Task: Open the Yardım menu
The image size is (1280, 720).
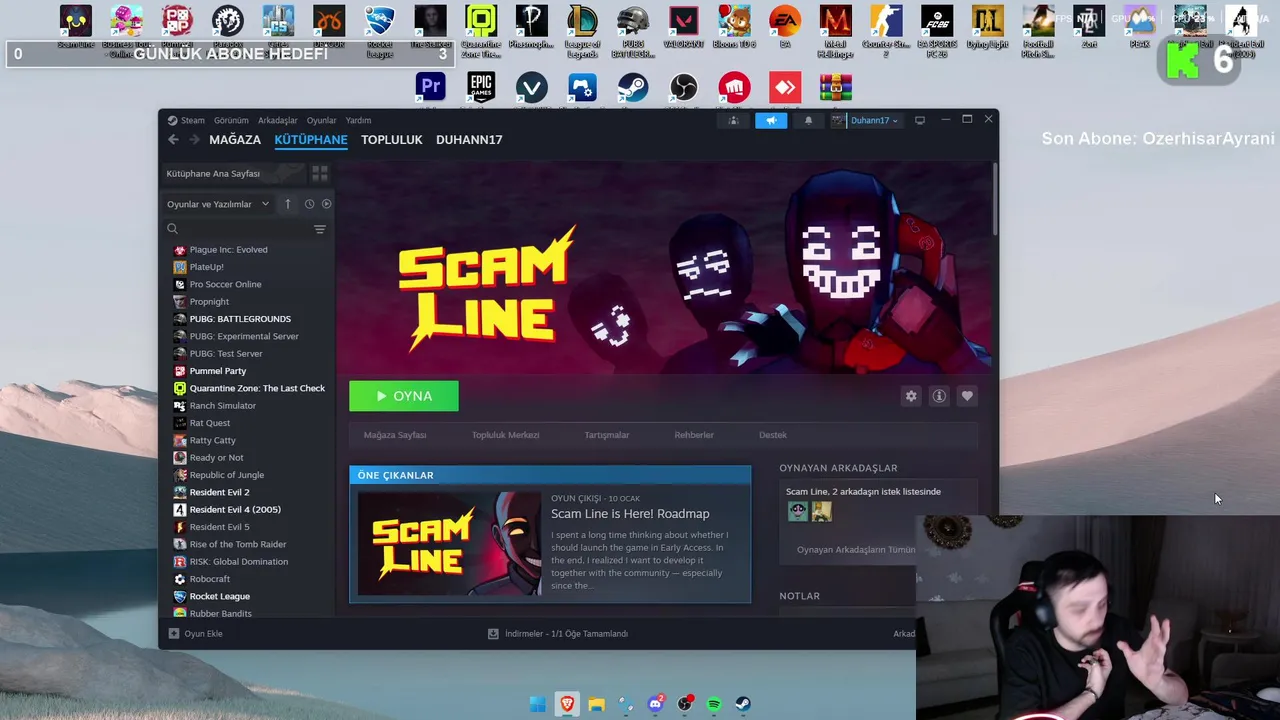Action: coord(358,120)
